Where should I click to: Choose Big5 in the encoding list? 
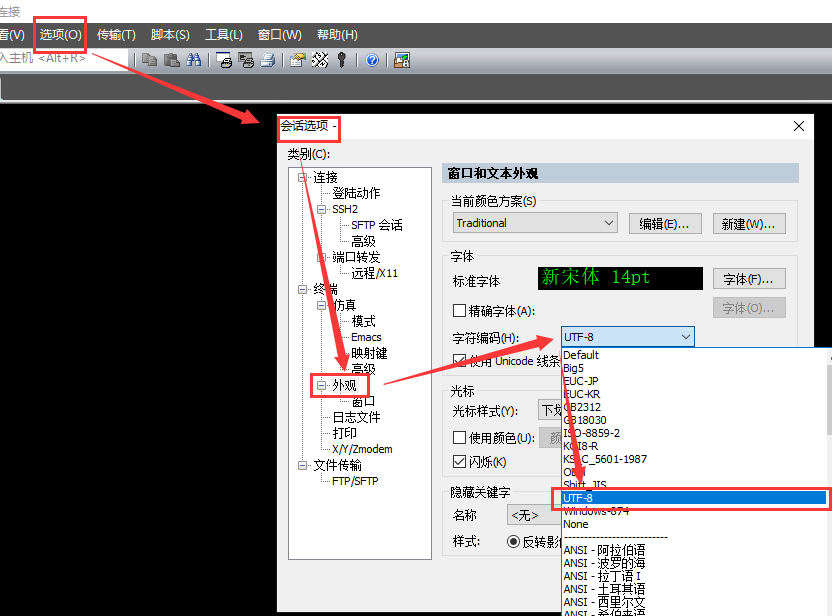point(573,368)
